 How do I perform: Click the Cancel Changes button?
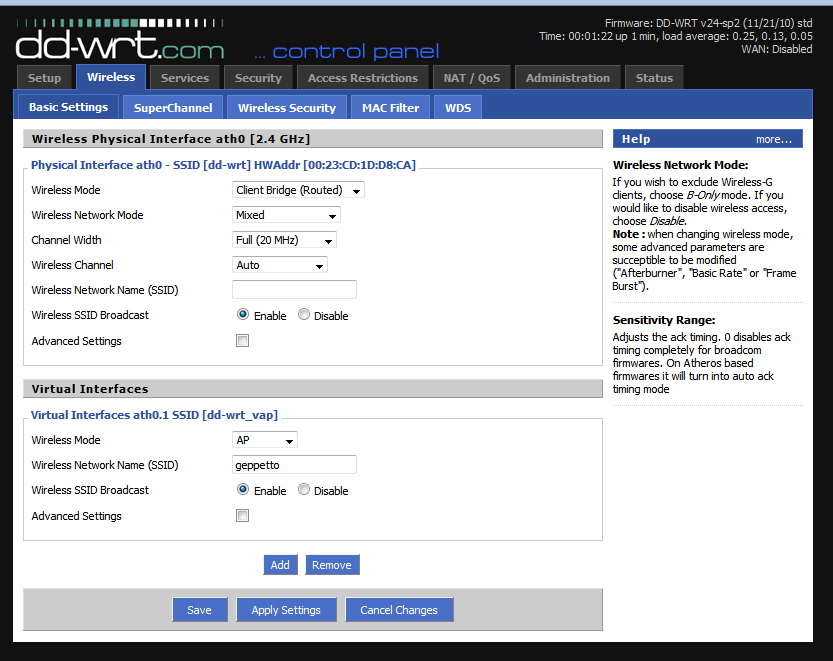click(x=399, y=609)
